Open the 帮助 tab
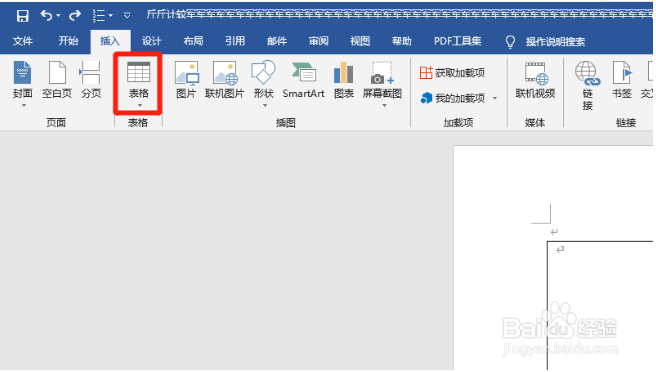This screenshot has width=656, height=372. (402, 41)
